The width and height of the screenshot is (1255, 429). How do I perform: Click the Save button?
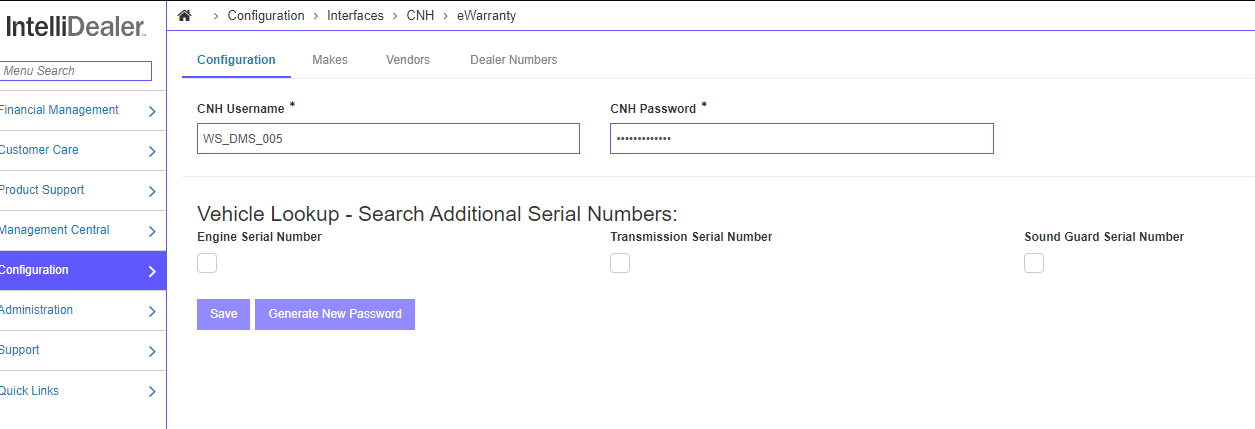click(x=224, y=314)
